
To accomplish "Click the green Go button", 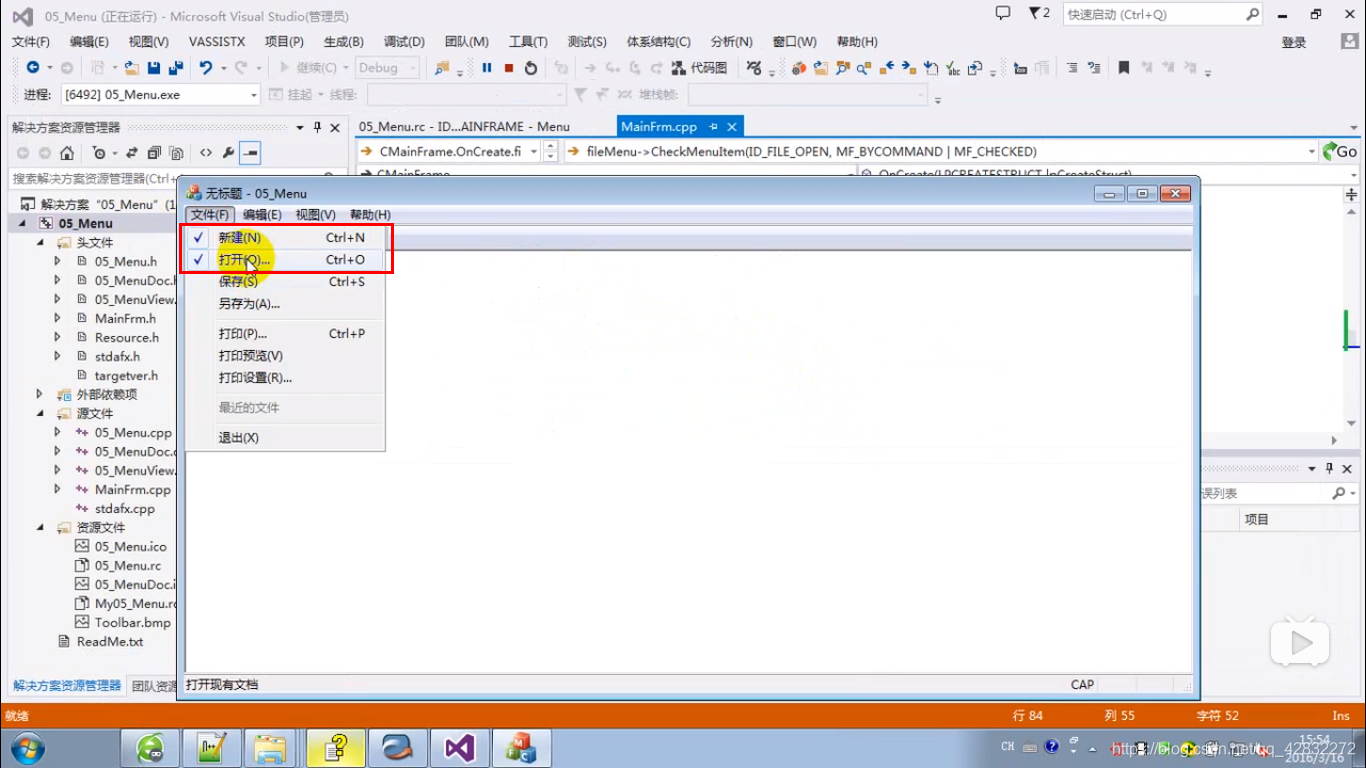I will (x=1340, y=152).
